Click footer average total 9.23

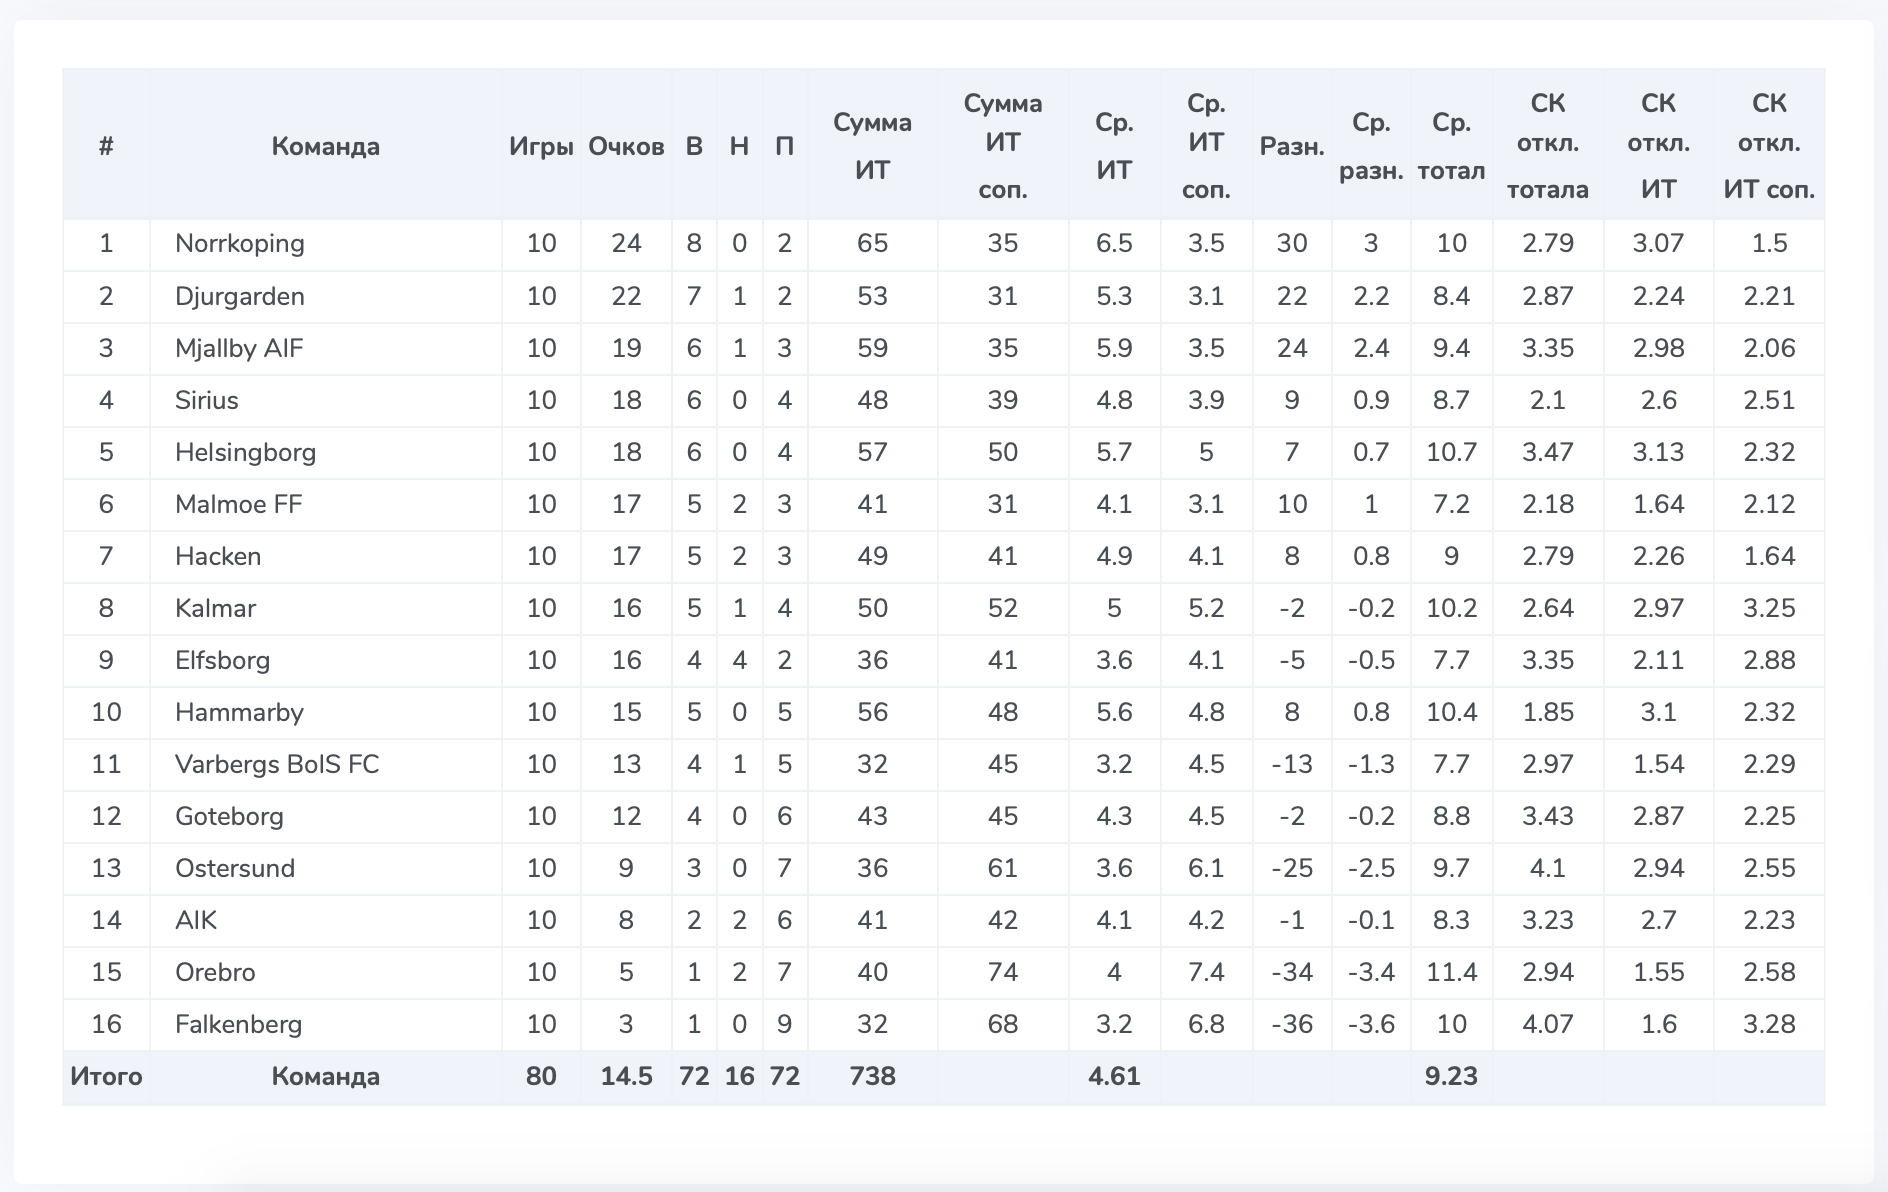(x=1451, y=1077)
